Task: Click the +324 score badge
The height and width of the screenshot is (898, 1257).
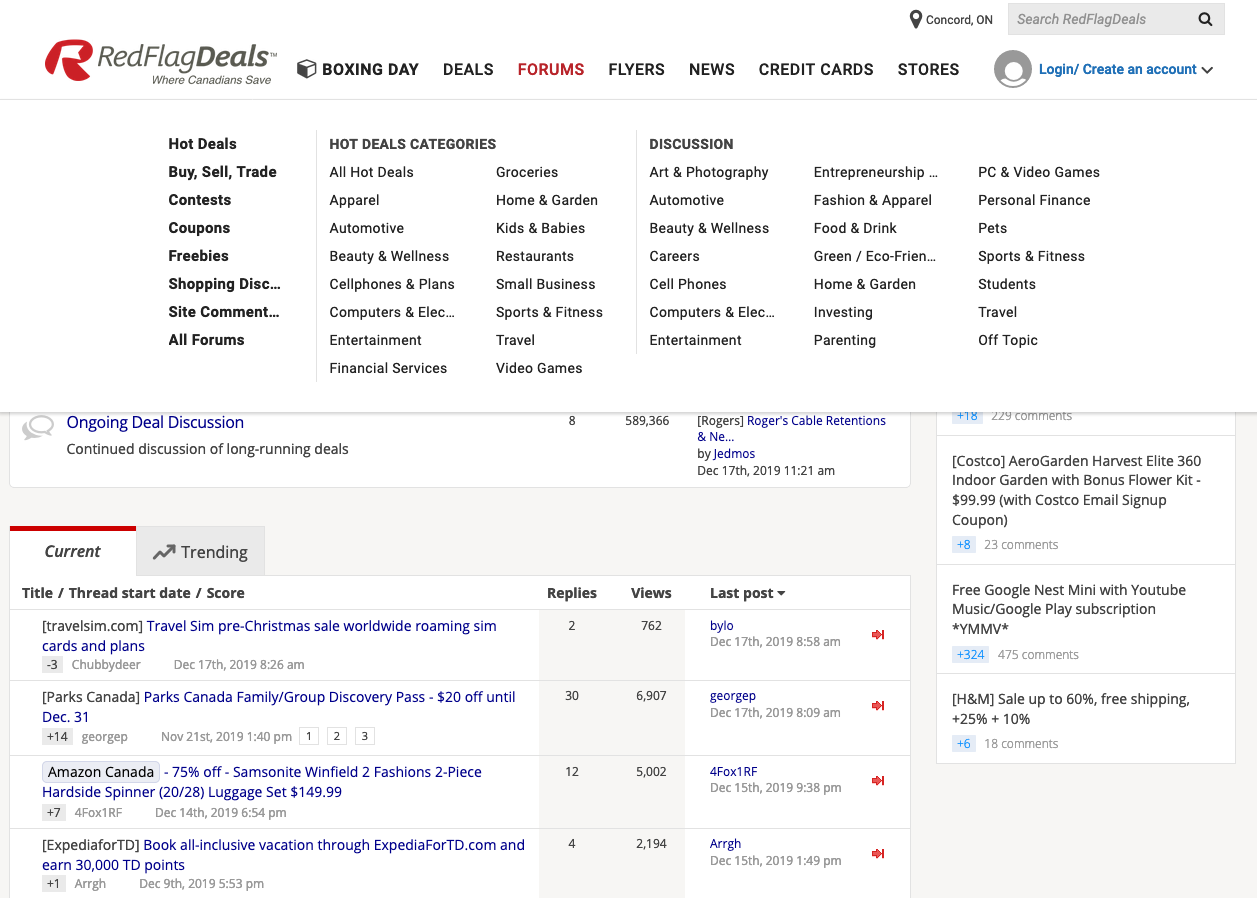Action: pyautogui.click(x=969, y=655)
